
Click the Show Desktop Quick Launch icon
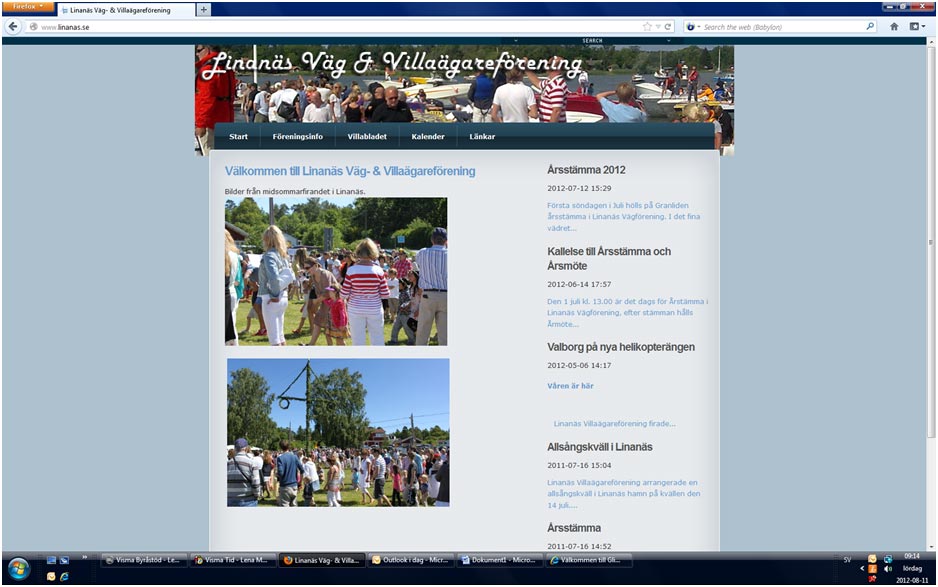point(51,561)
